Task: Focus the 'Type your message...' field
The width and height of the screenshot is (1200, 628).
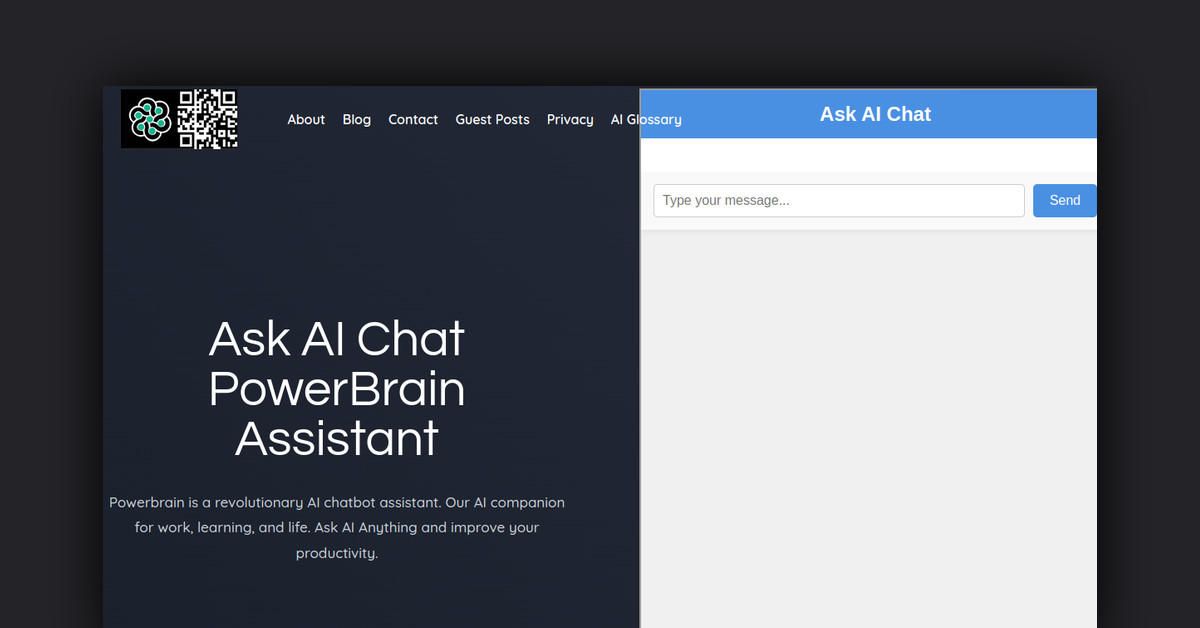Action: pyautogui.click(x=838, y=201)
